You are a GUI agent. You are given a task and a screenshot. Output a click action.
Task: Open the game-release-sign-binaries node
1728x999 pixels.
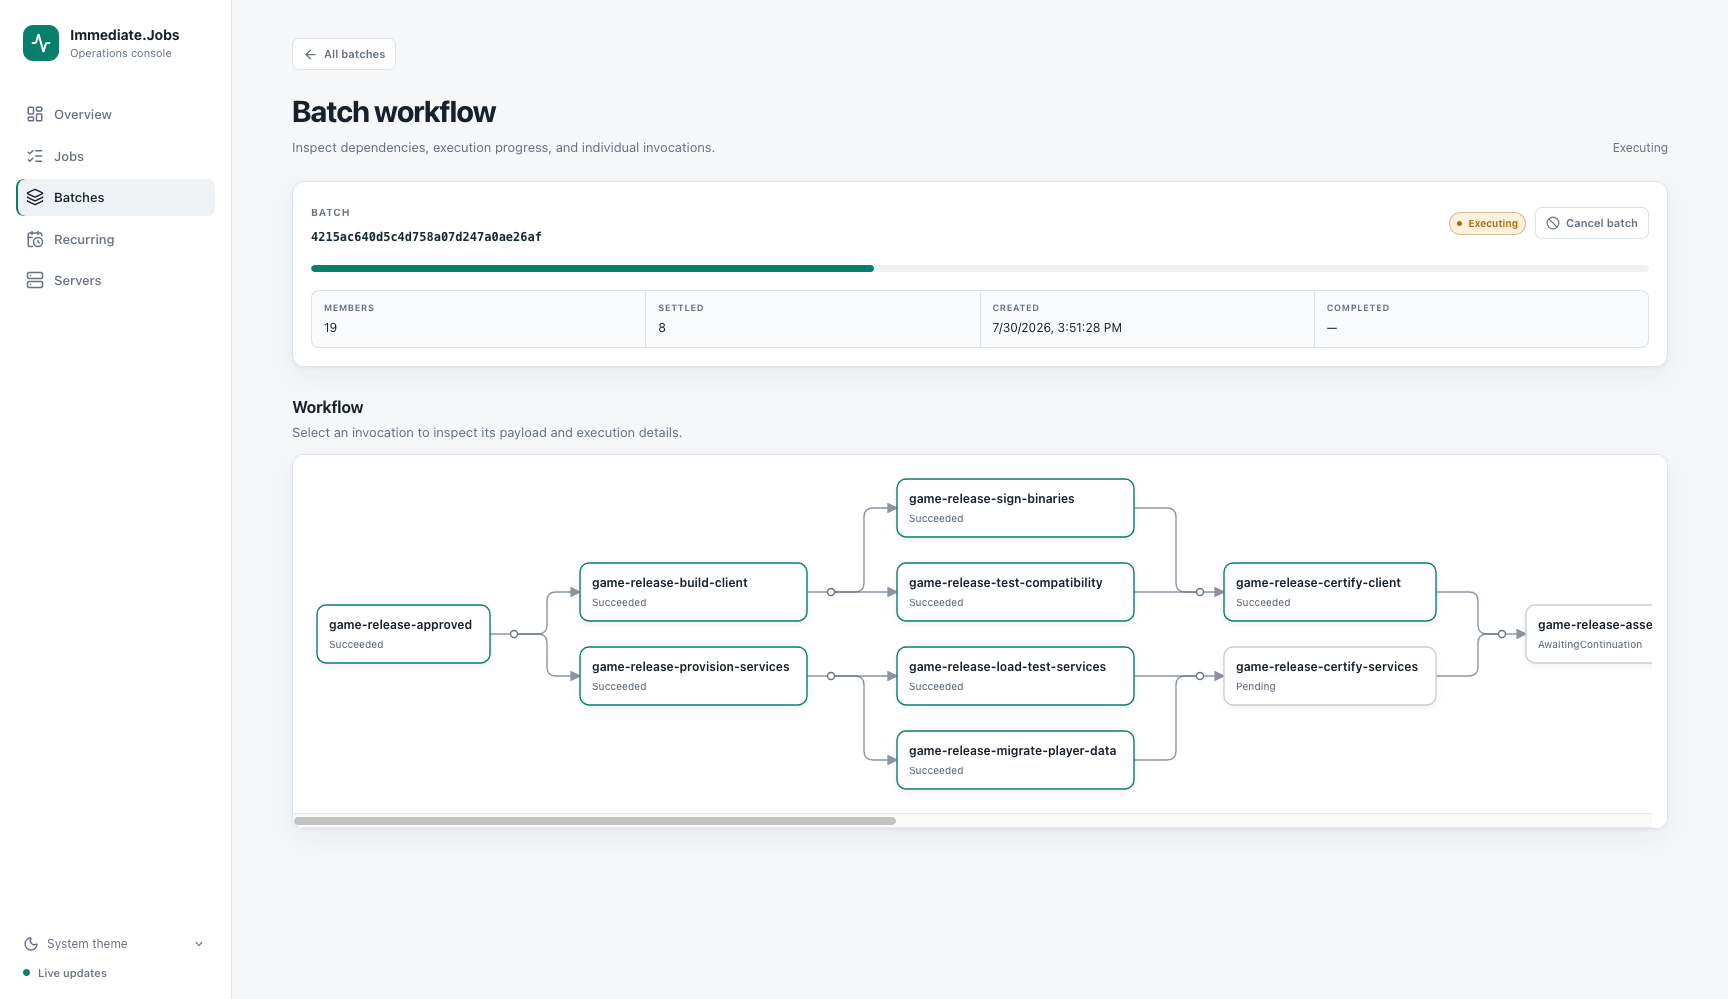[1016, 508]
